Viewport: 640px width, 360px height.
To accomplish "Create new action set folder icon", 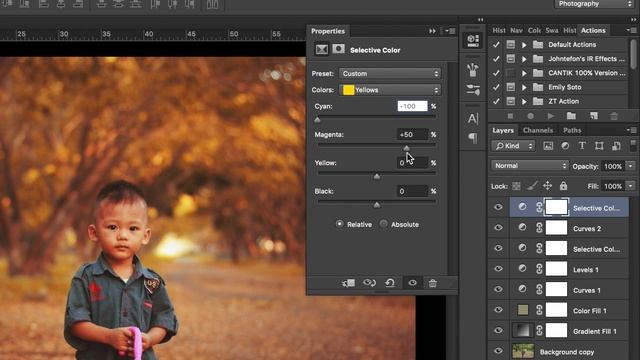I will 571,116.
